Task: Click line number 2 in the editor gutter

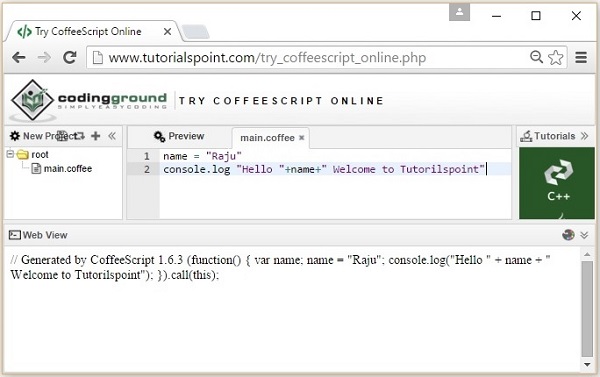Action: (x=147, y=169)
